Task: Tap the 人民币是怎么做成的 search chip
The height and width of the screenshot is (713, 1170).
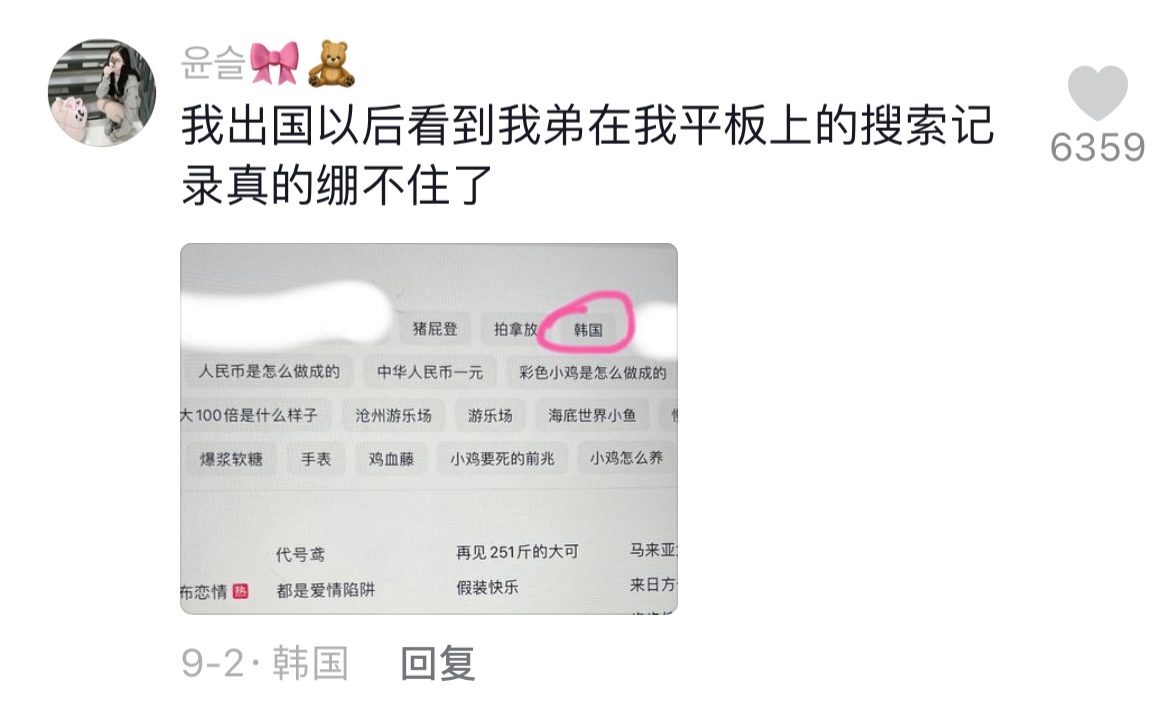Action: (x=269, y=371)
